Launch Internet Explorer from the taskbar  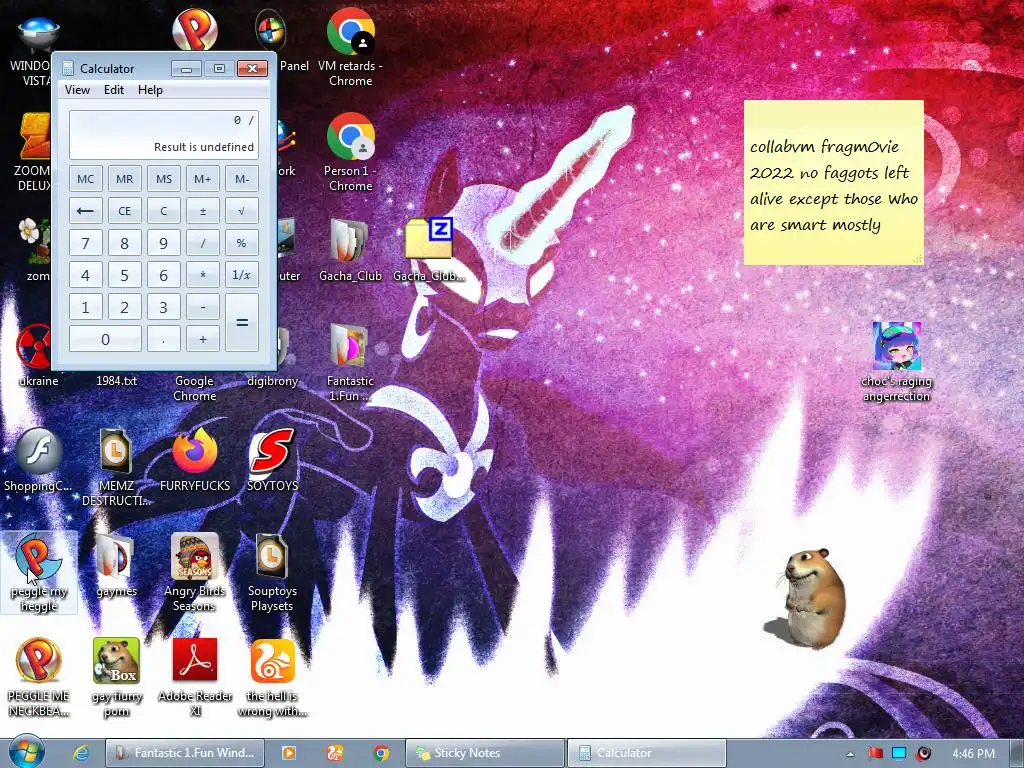pos(81,753)
